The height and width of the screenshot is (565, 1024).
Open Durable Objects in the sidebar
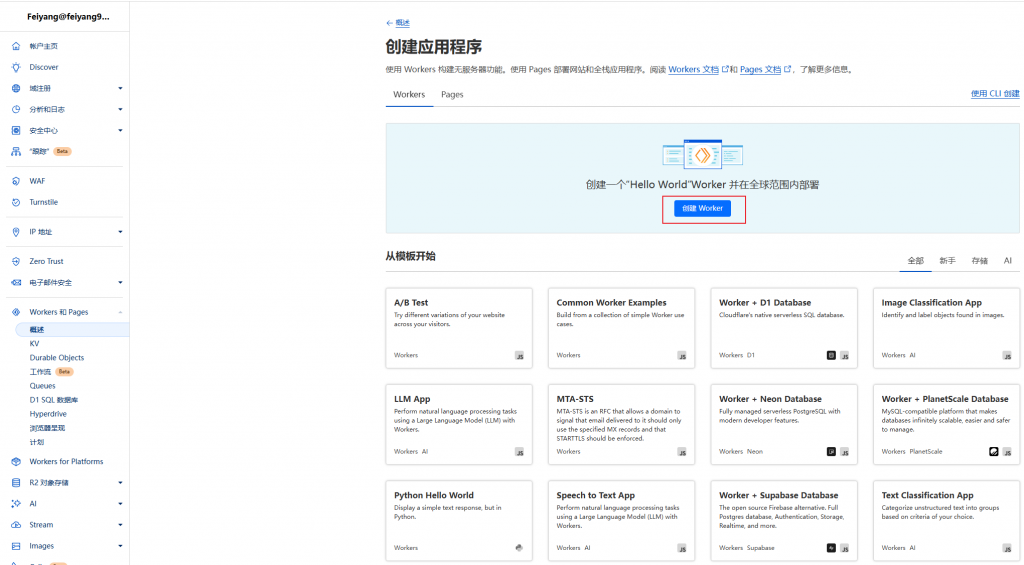pyautogui.click(x=57, y=358)
